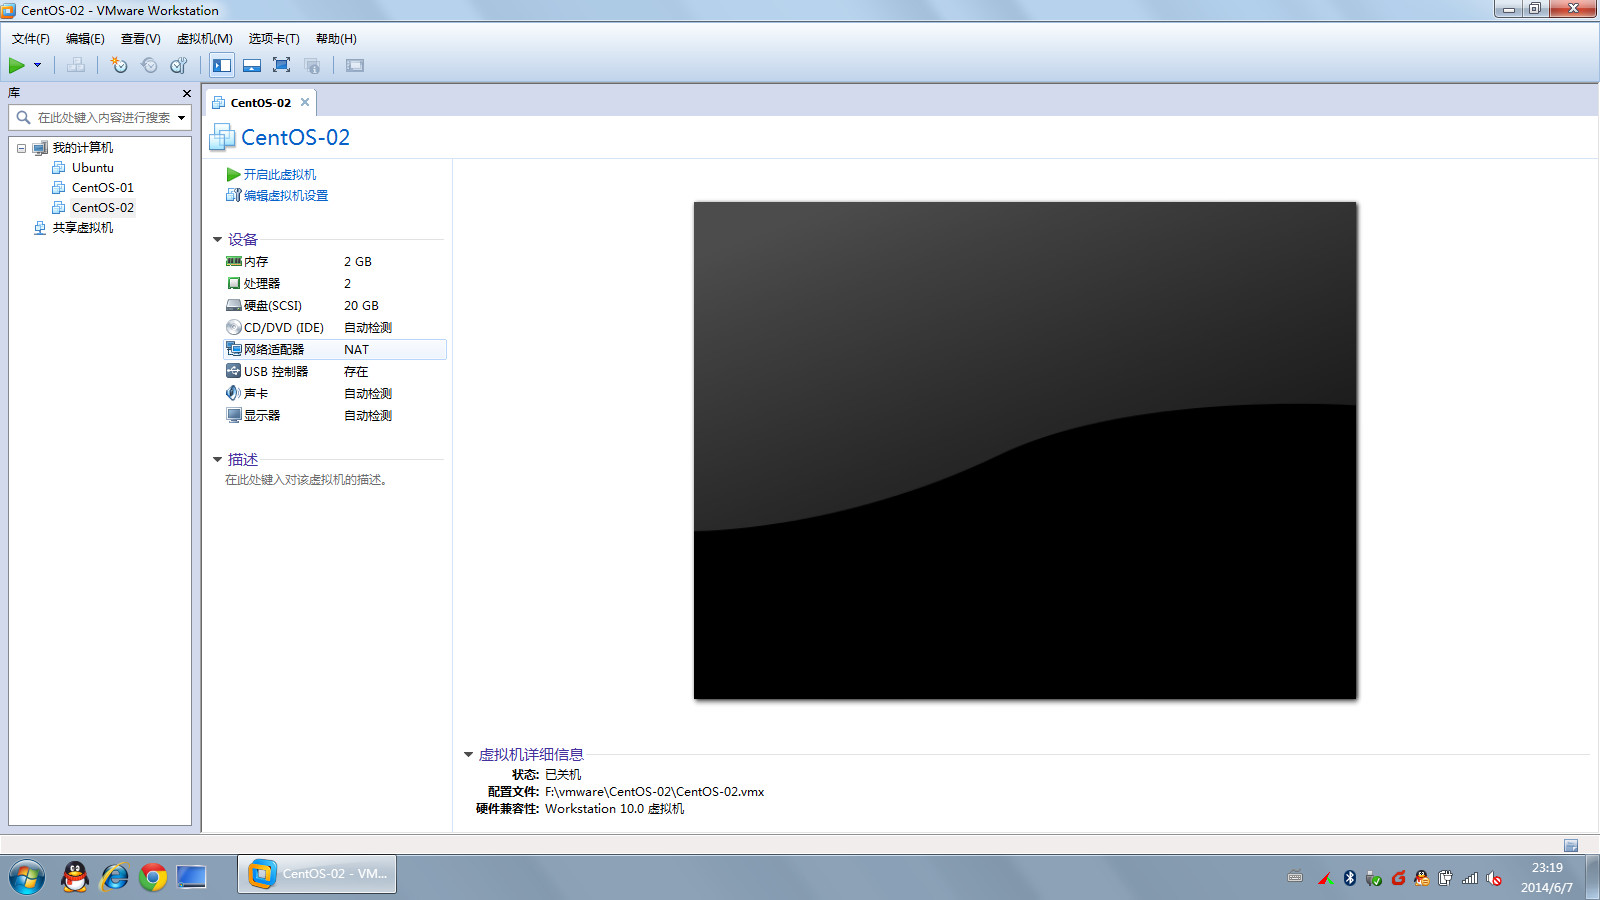This screenshot has height=900, width=1600.
Task: Collapse the 设备 section
Action: 217,240
